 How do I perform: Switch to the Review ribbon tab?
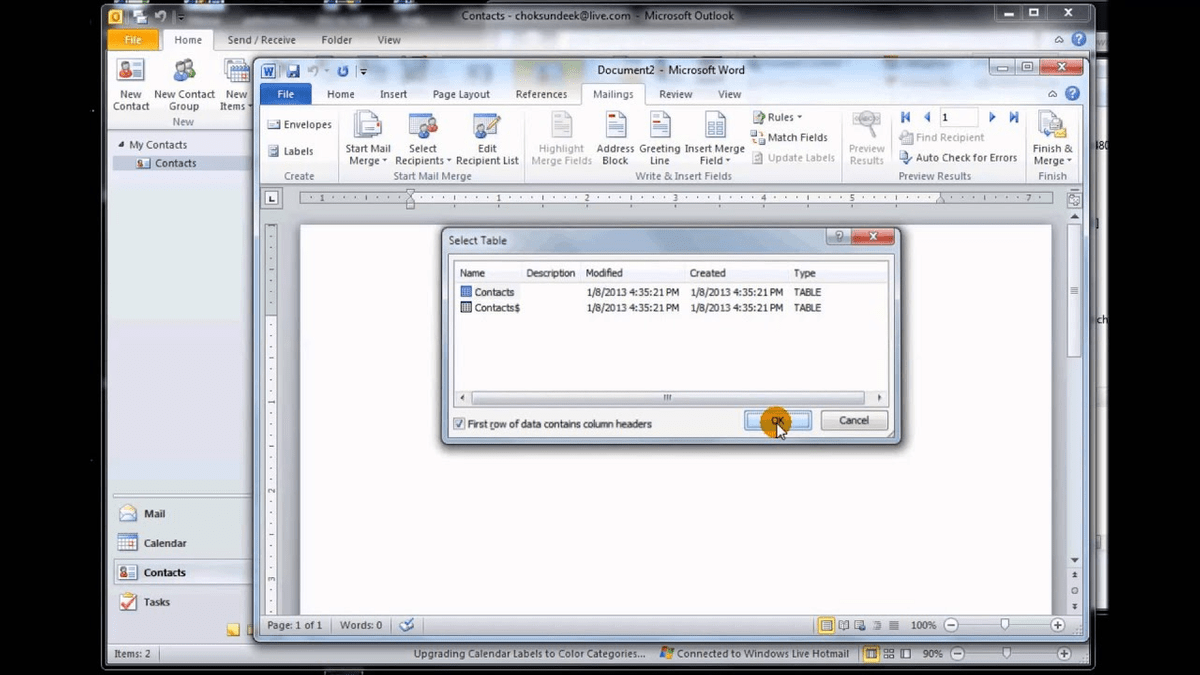[675, 93]
